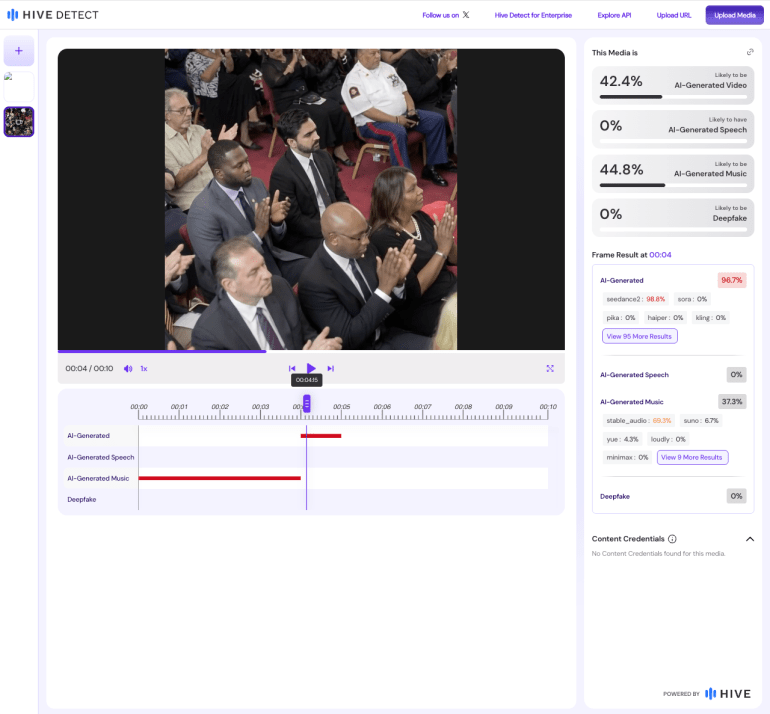This screenshot has height=714, width=770.
Task: Click the minimax 0% tag
Action: point(627,457)
